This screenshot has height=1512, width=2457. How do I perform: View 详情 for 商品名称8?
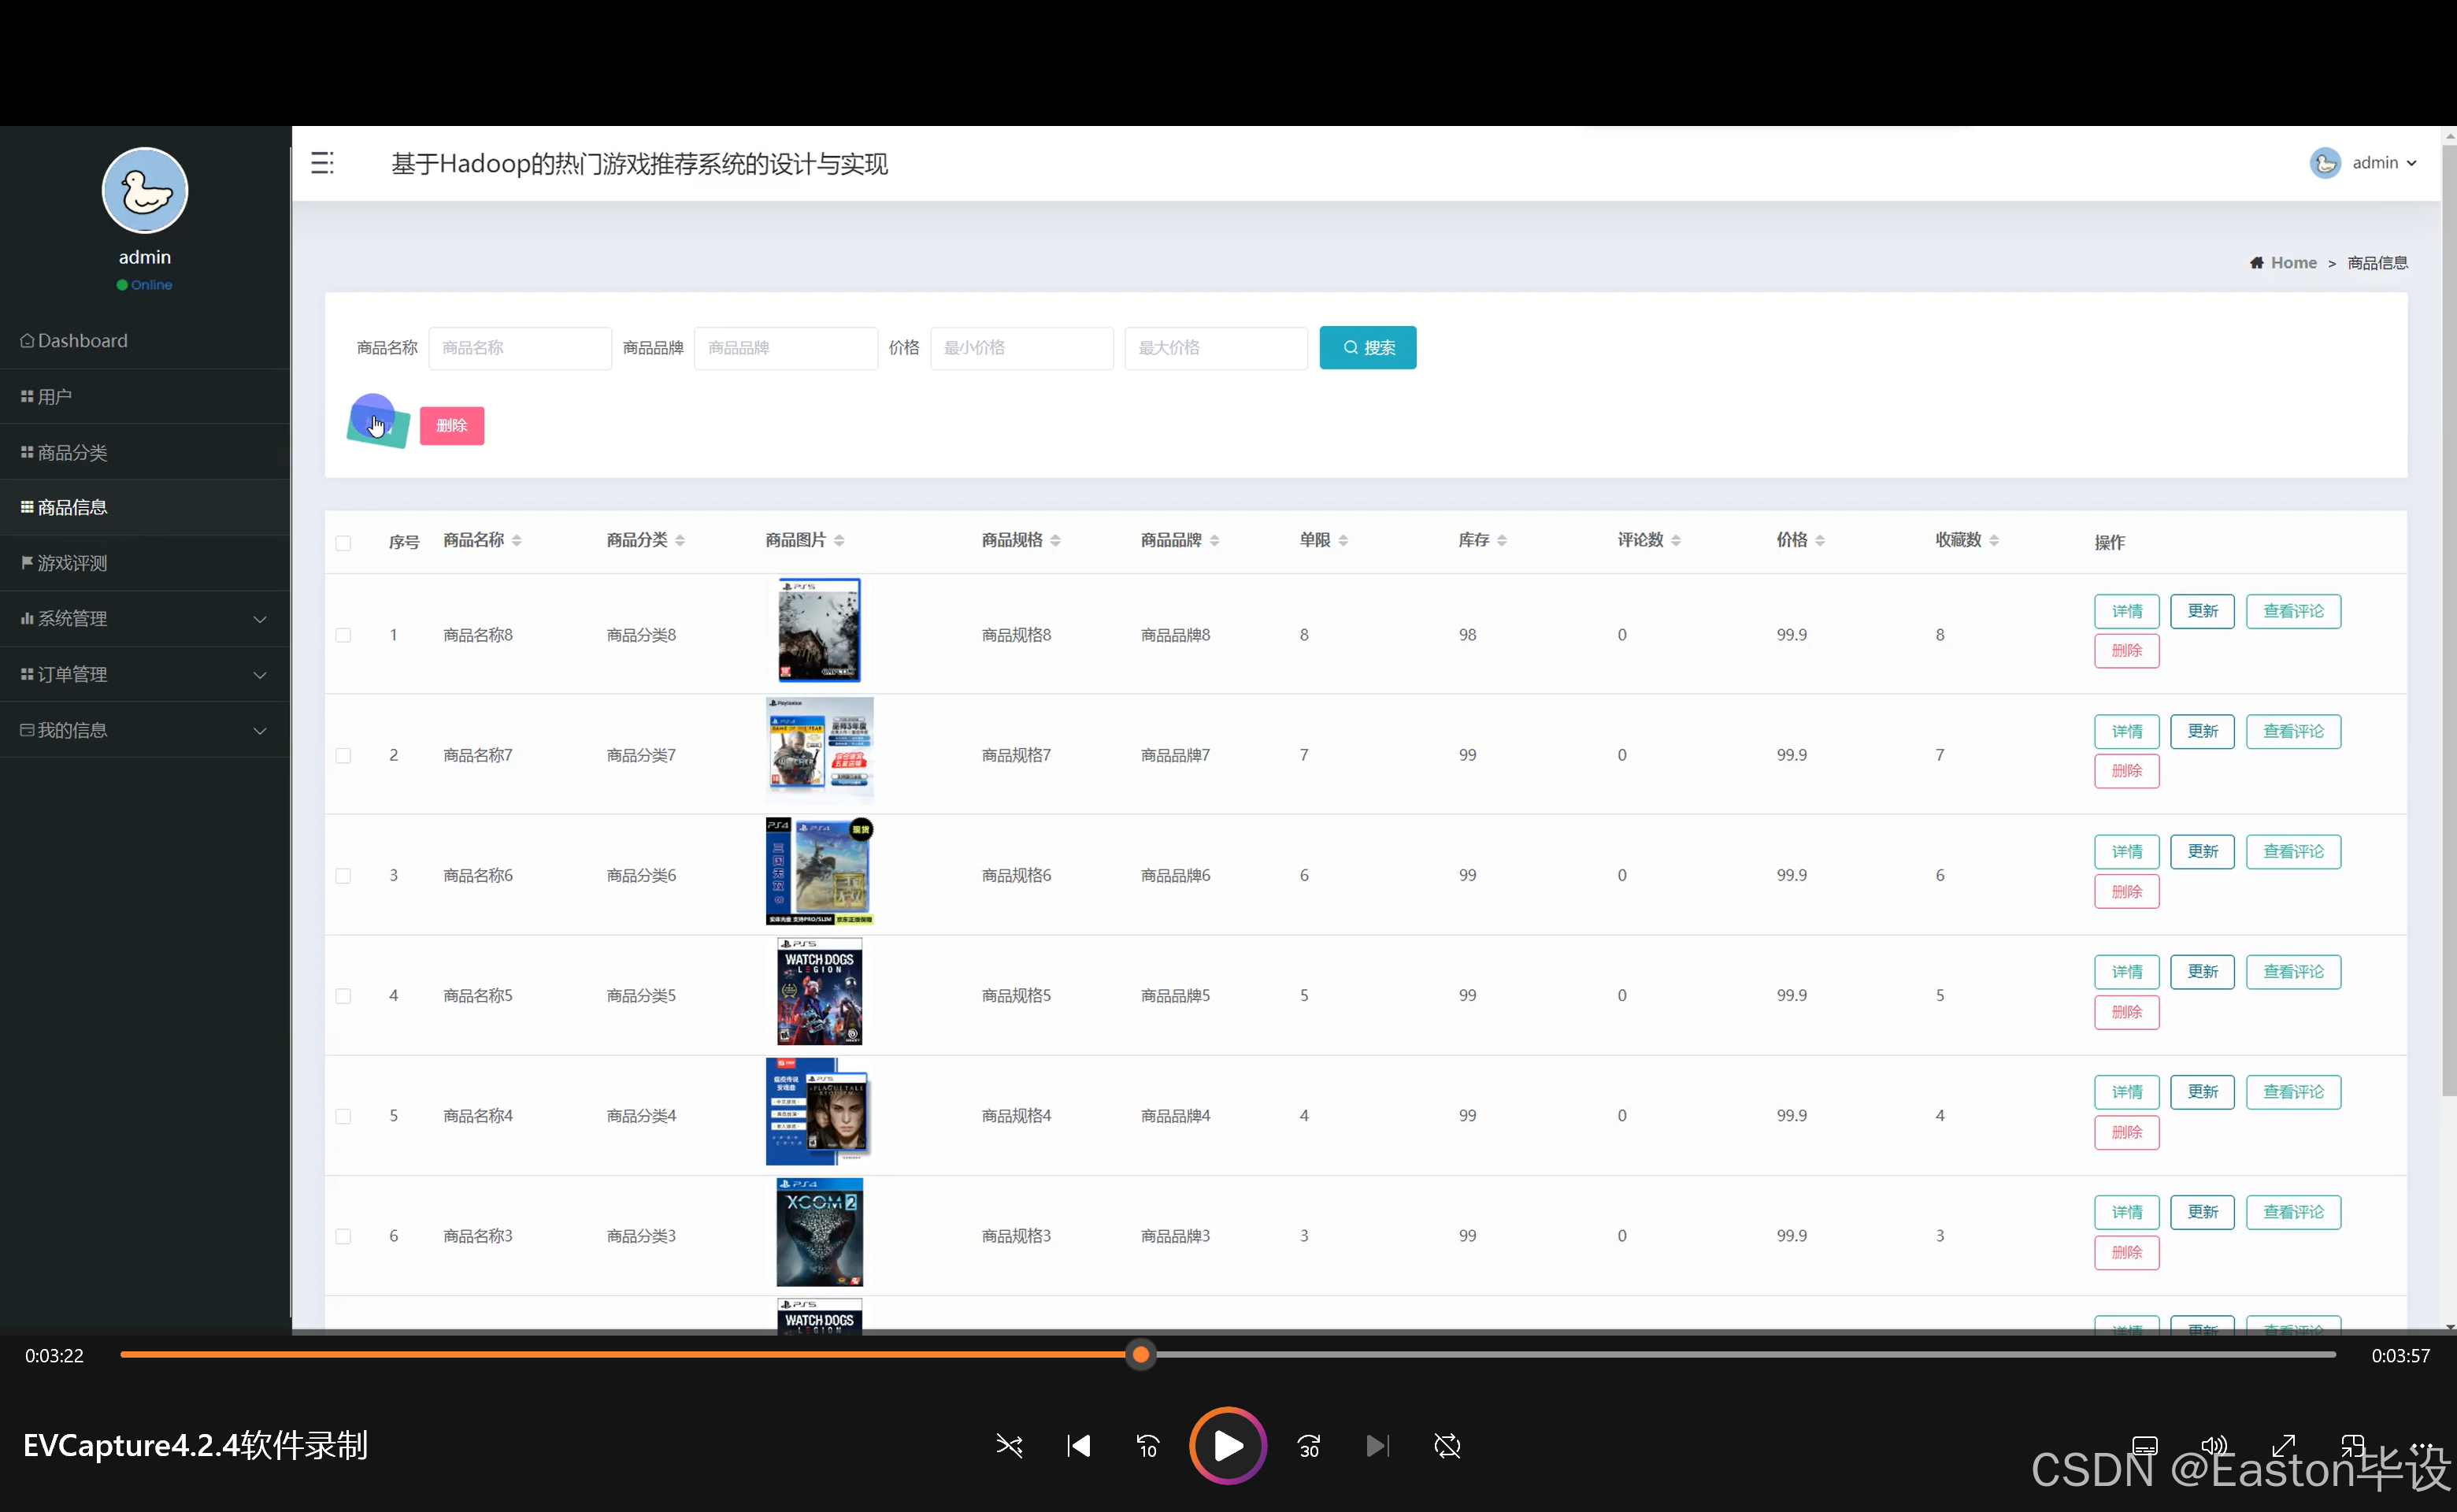[2126, 611]
